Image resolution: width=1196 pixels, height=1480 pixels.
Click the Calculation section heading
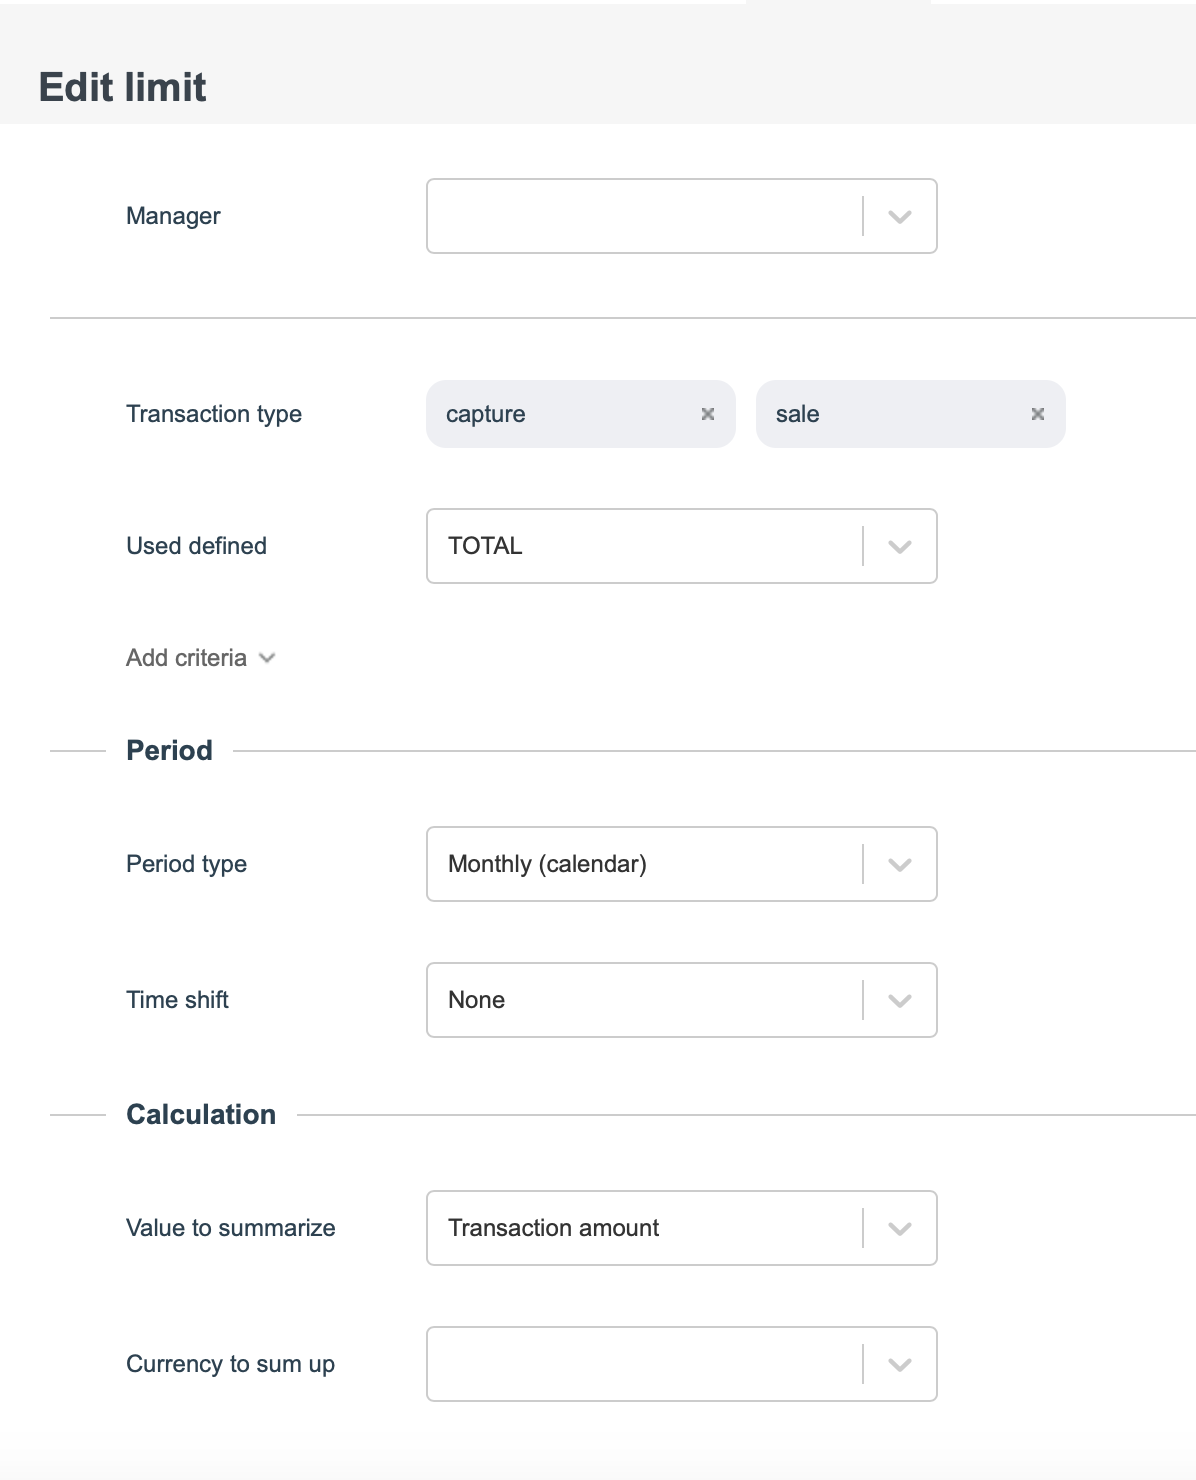[x=201, y=1114]
